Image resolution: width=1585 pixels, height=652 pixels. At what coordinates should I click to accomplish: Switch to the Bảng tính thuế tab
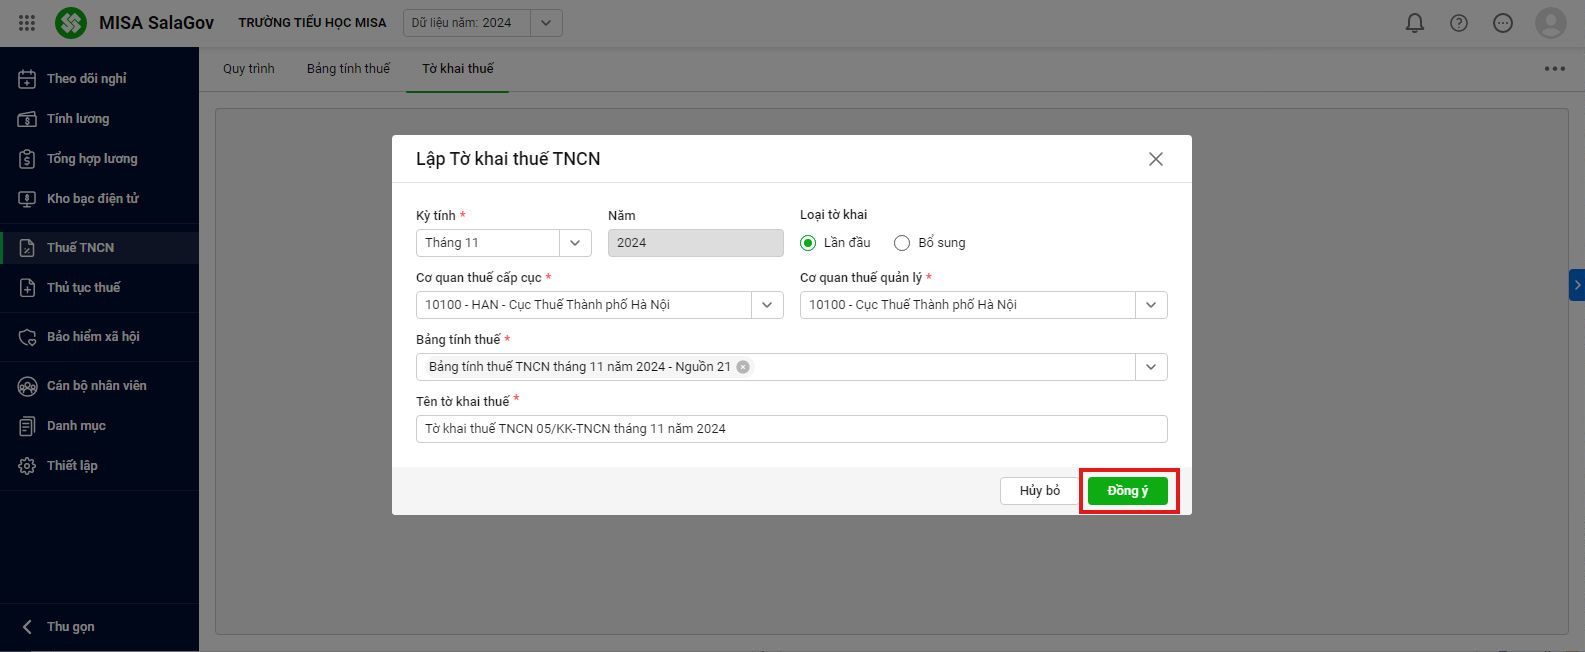pyautogui.click(x=348, y=69)
